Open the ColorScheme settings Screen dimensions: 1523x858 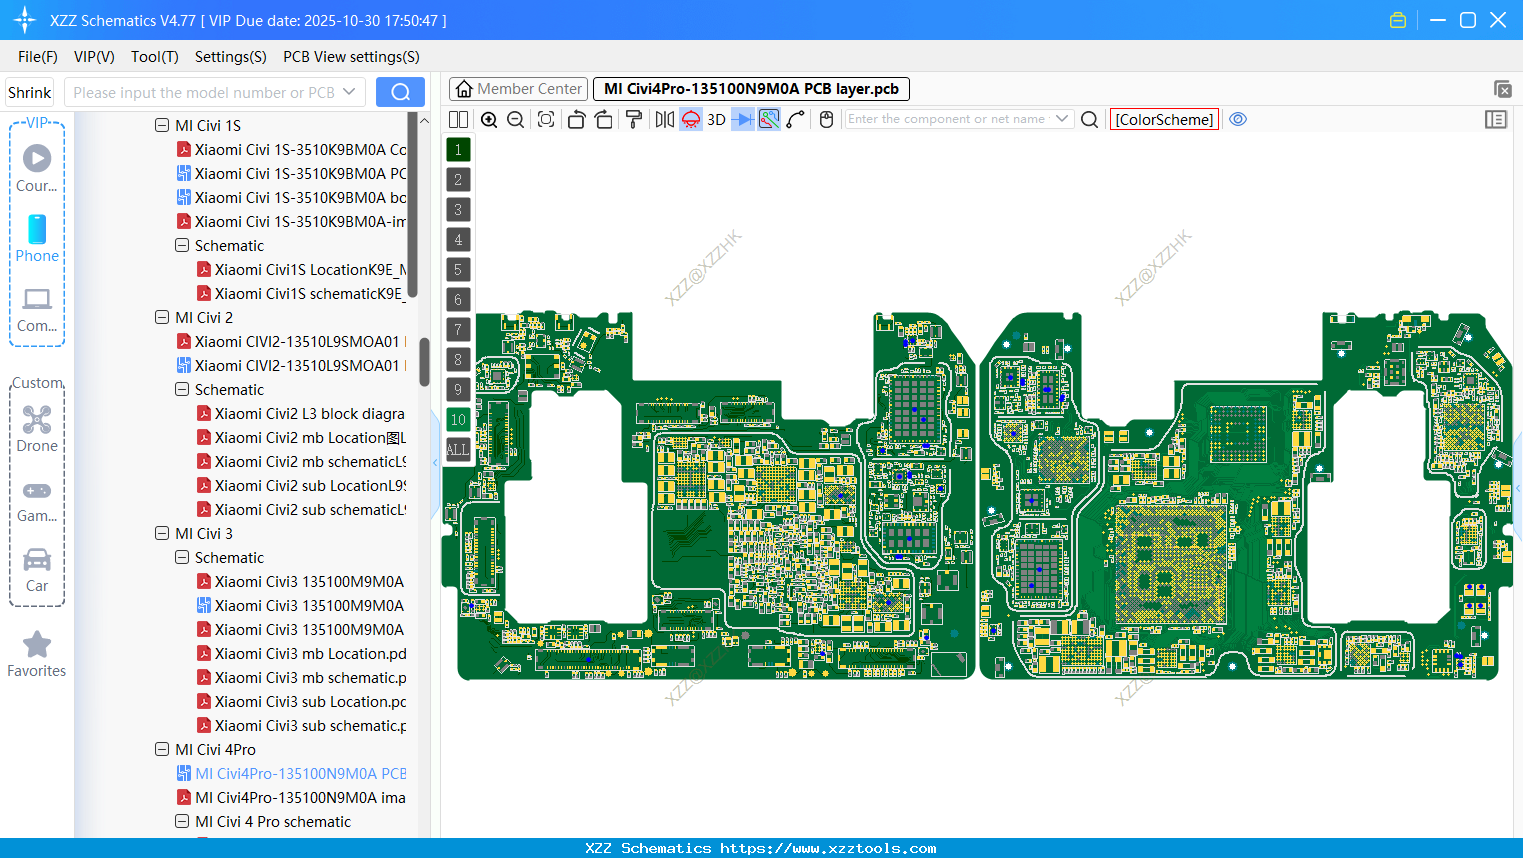click(1163, 119)
